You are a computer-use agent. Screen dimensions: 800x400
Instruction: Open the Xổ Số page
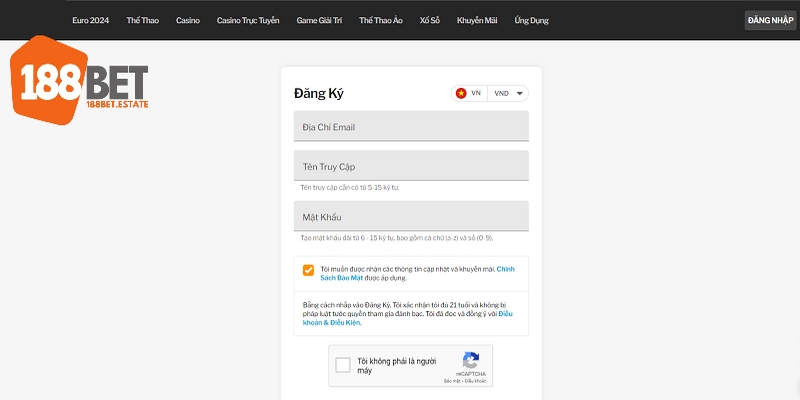[430, 20]
